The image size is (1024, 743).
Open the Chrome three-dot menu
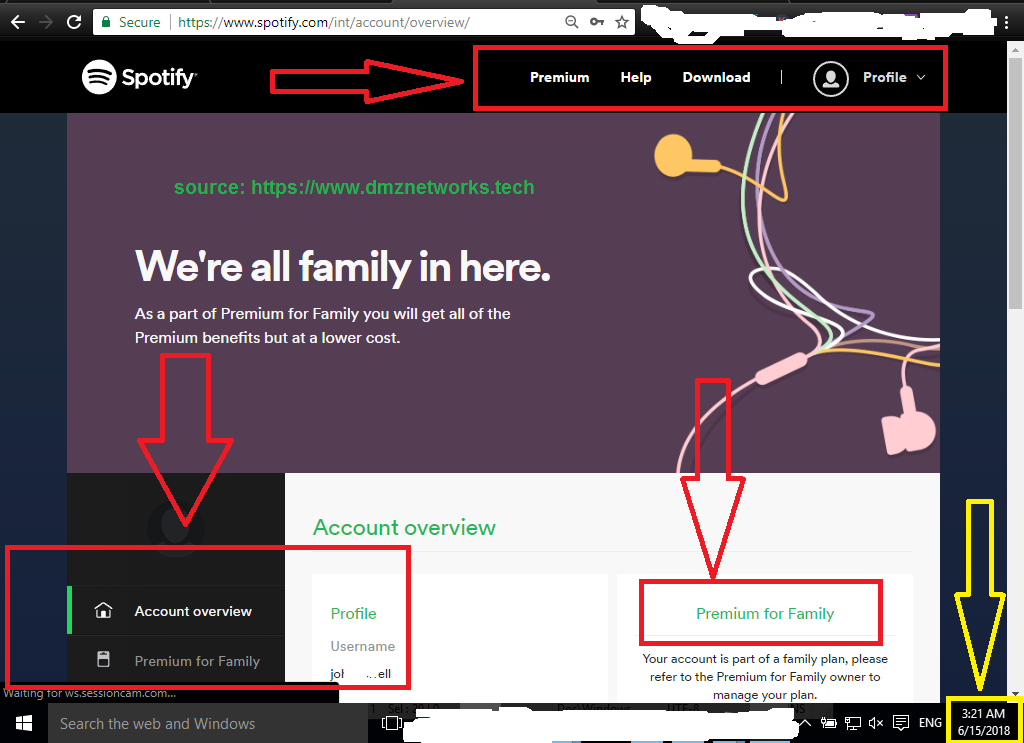(x=1006, y=22)
